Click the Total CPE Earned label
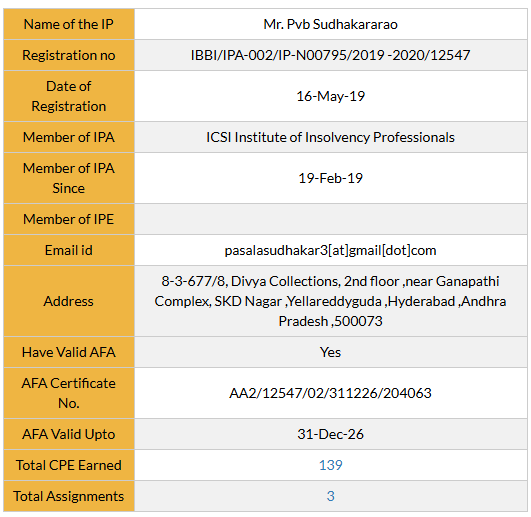This screenshot has width=531, height=517. pyautogui.click(x=69, y=465)
